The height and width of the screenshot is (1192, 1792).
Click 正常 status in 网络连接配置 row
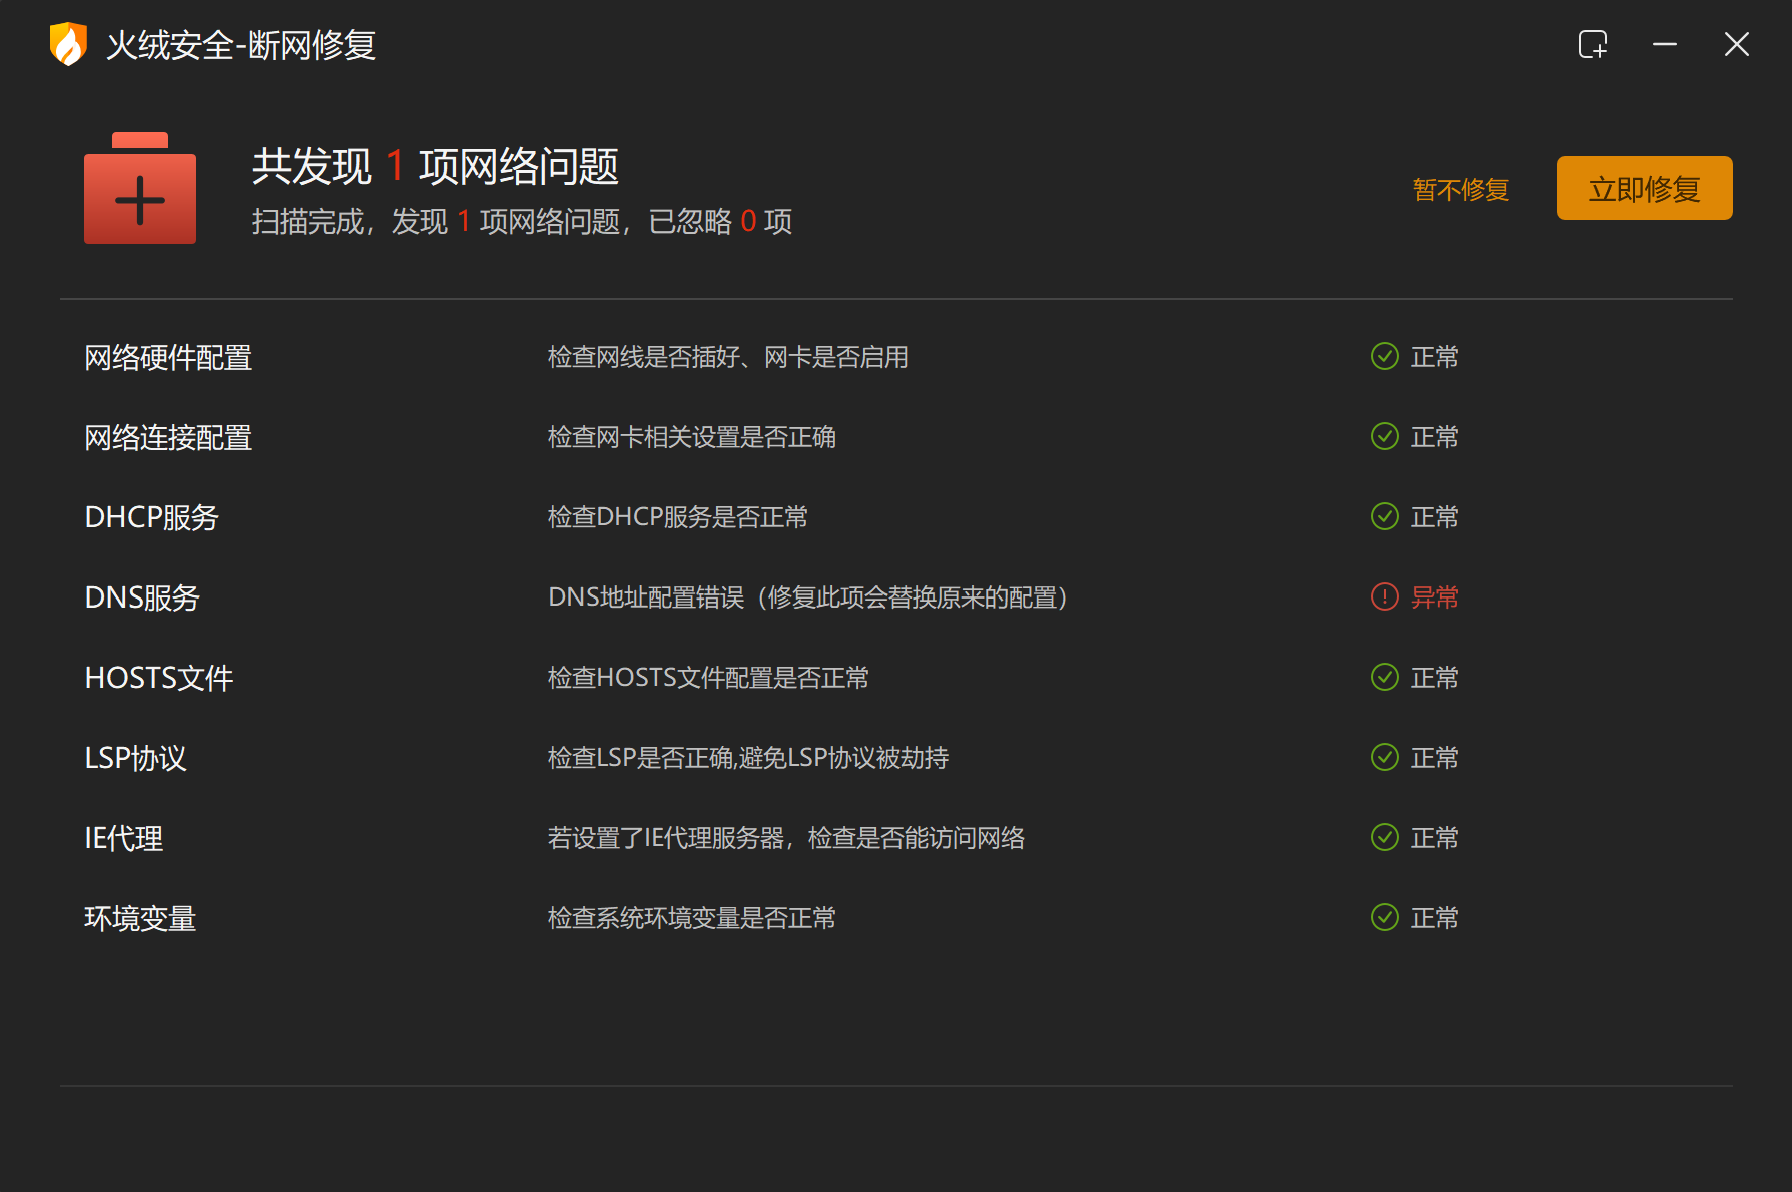(x=1434, y=437)
